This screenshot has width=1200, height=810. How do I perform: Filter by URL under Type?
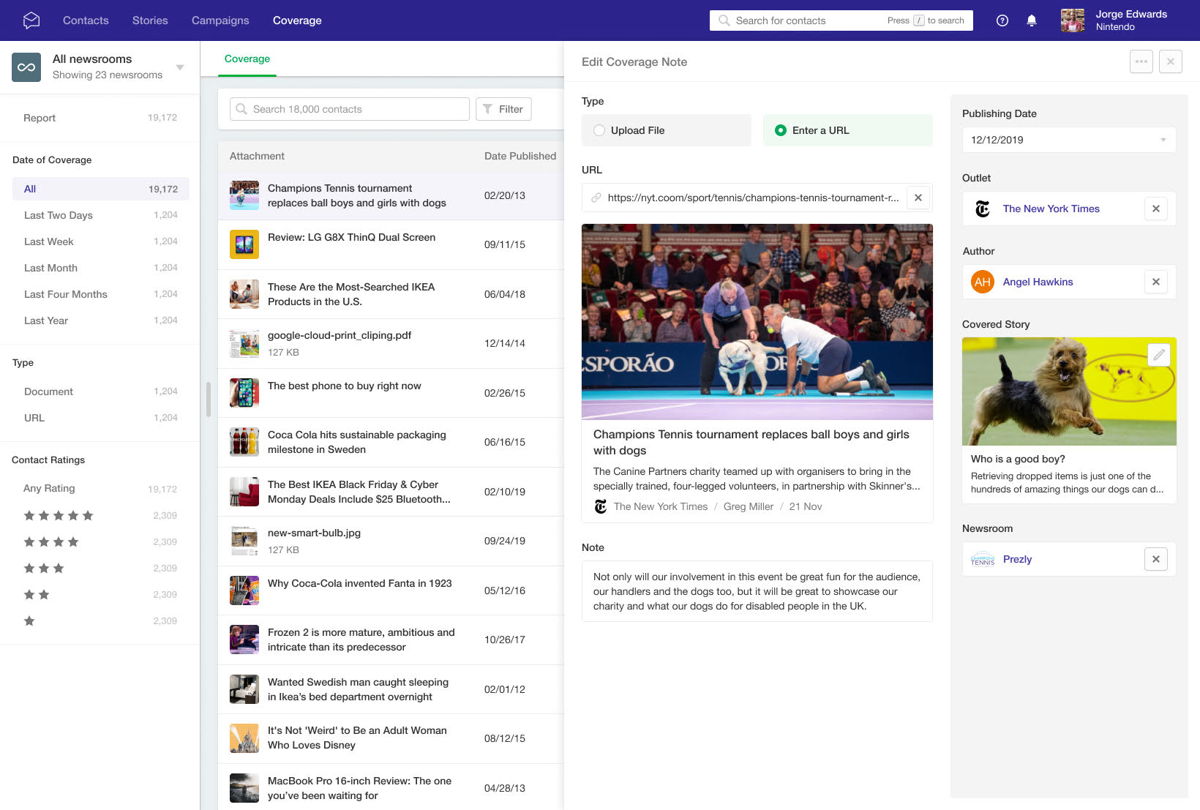pyautogui.click(x=100, y=418)
